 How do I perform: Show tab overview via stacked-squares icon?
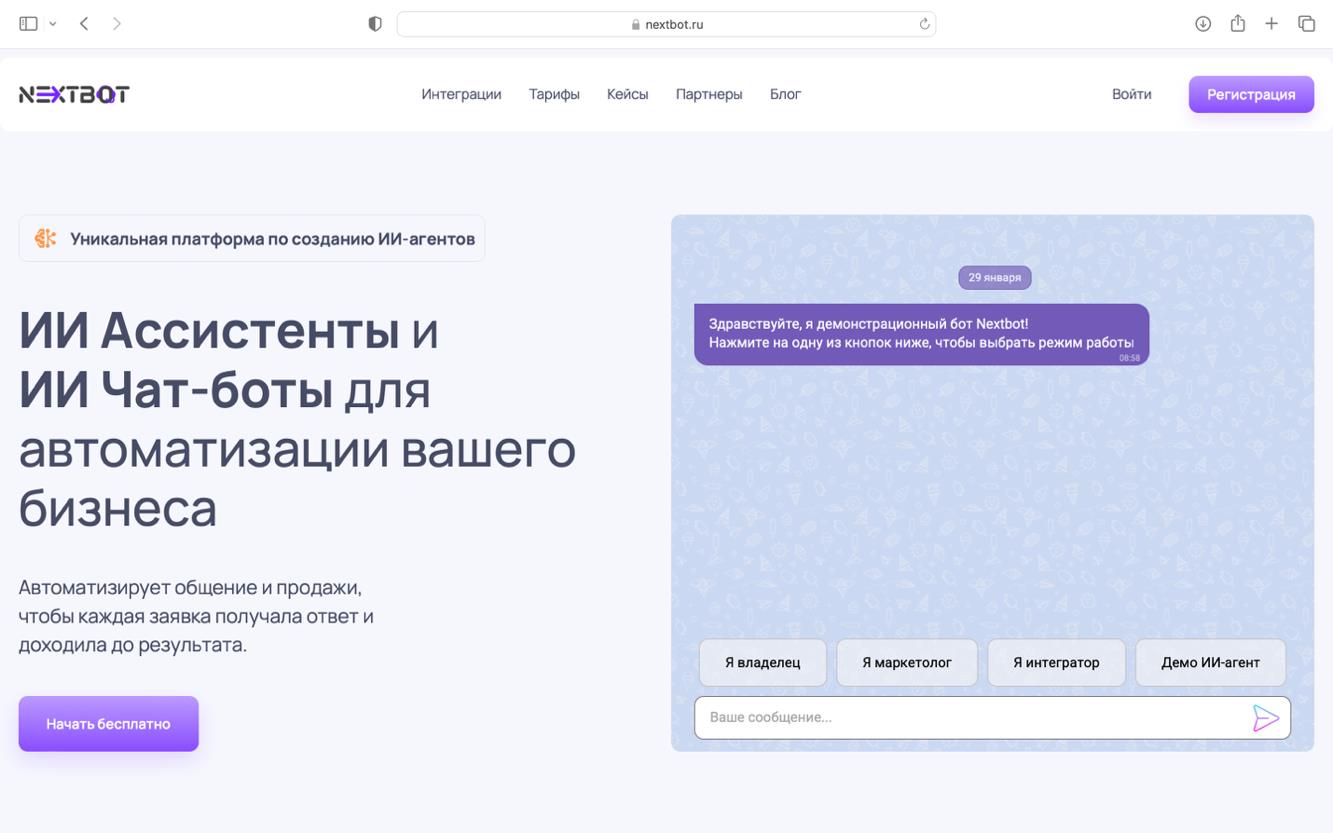click(1305, 22)
